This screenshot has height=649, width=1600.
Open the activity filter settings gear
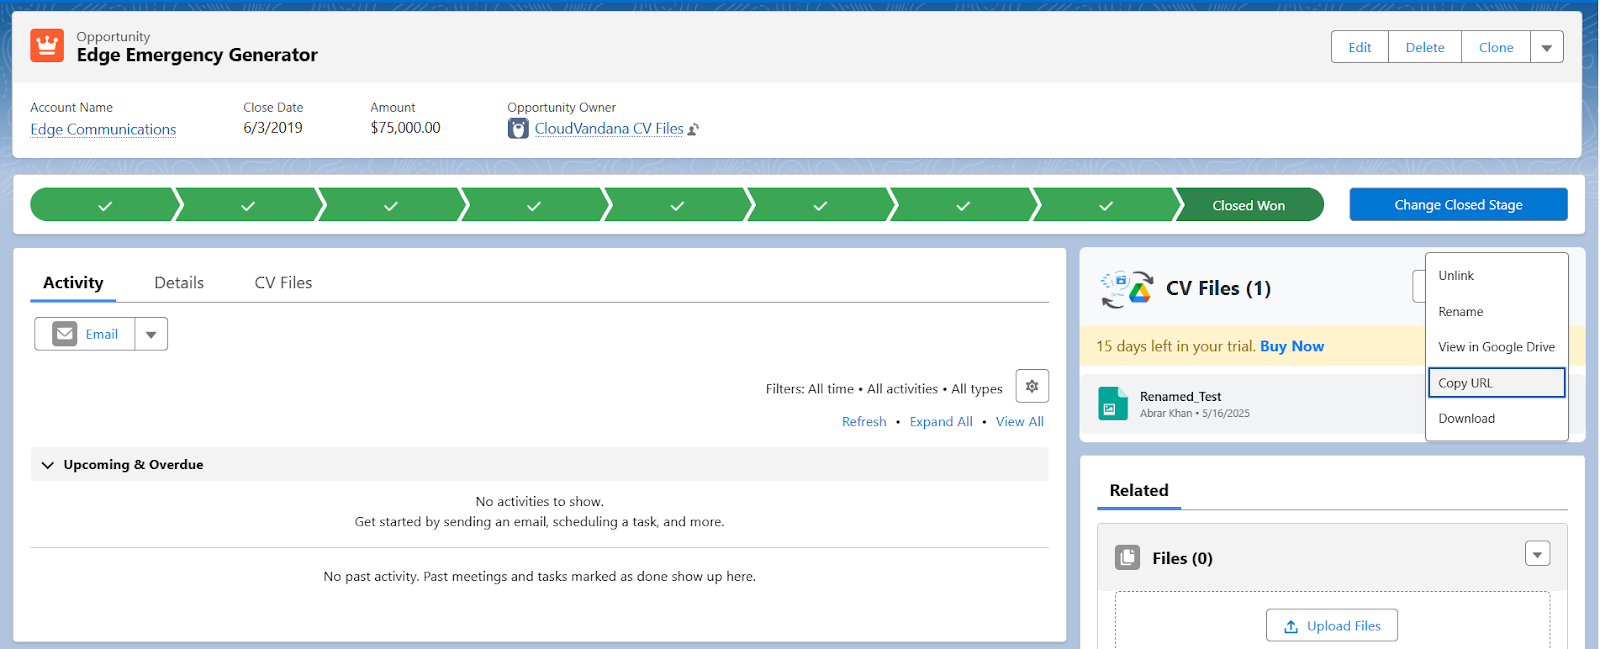1032,386
